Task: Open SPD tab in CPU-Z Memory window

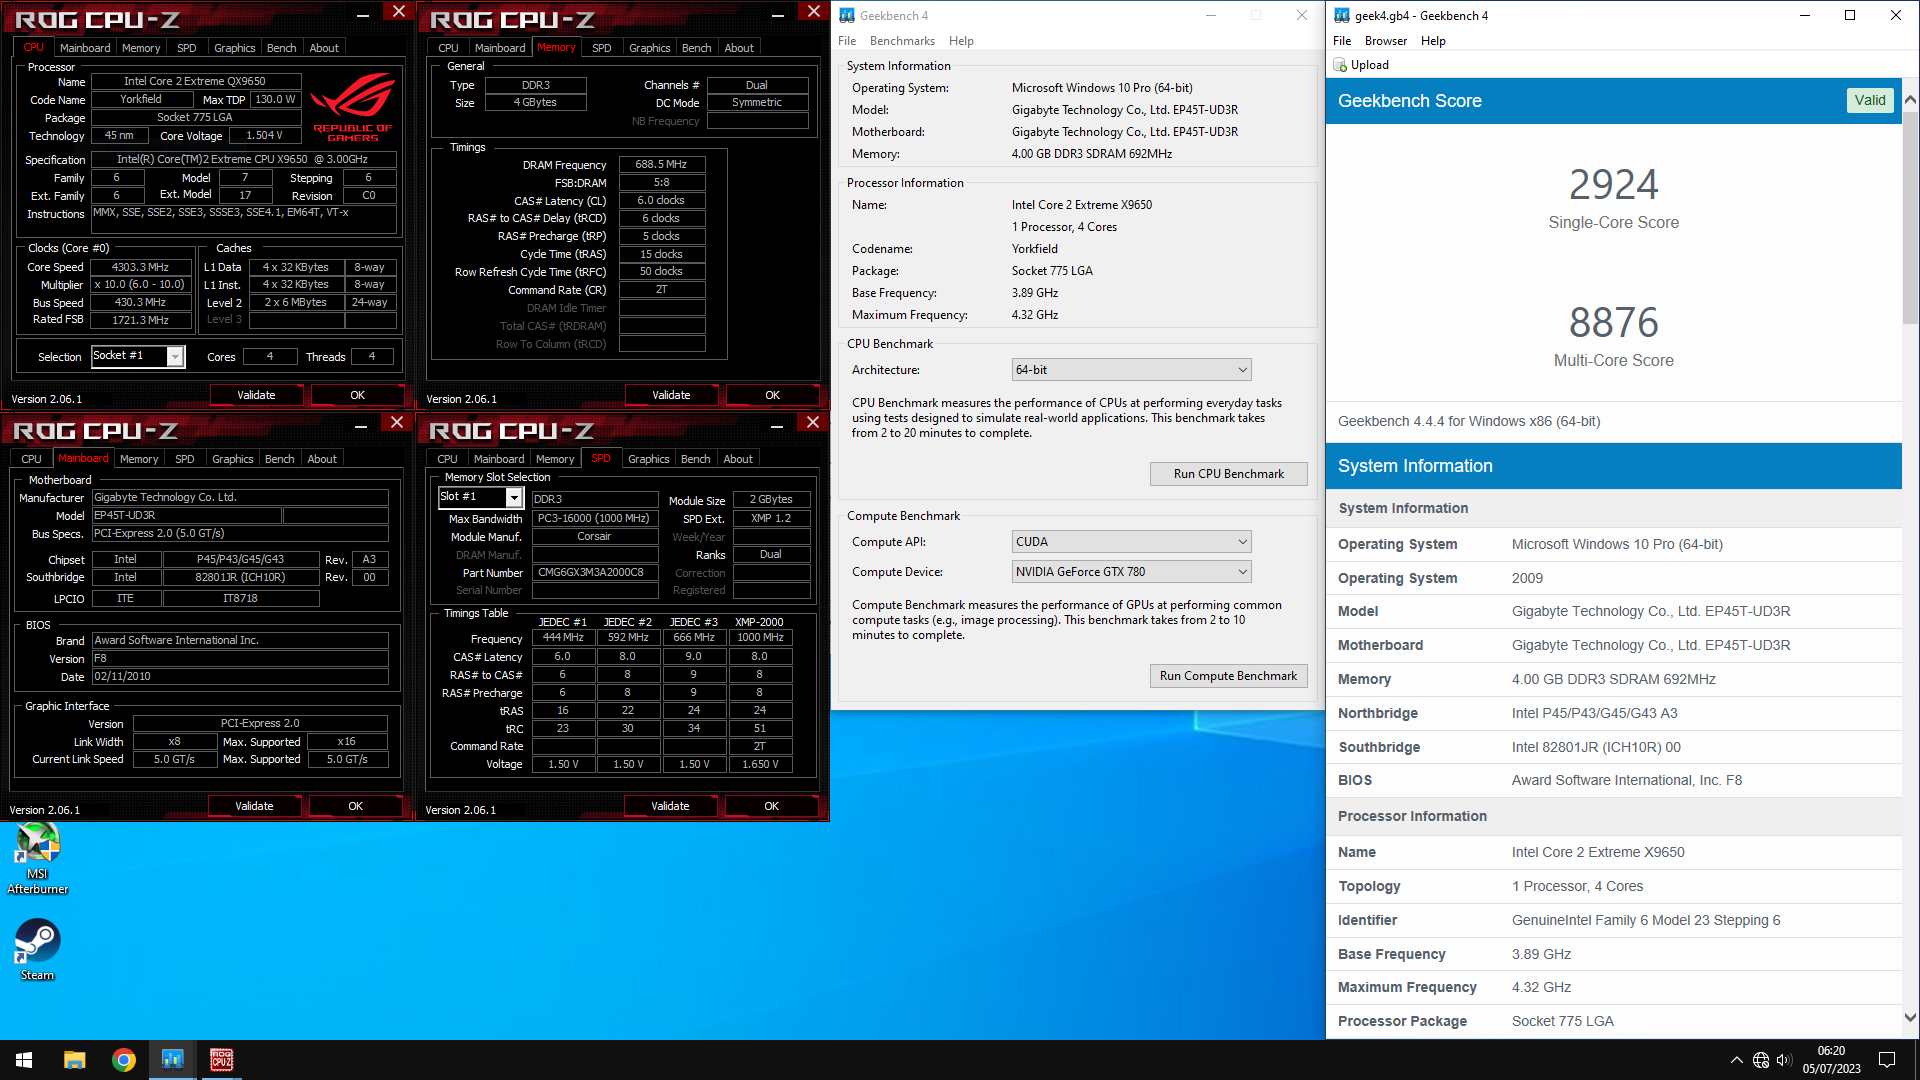Action: click(x=601, y=48)
